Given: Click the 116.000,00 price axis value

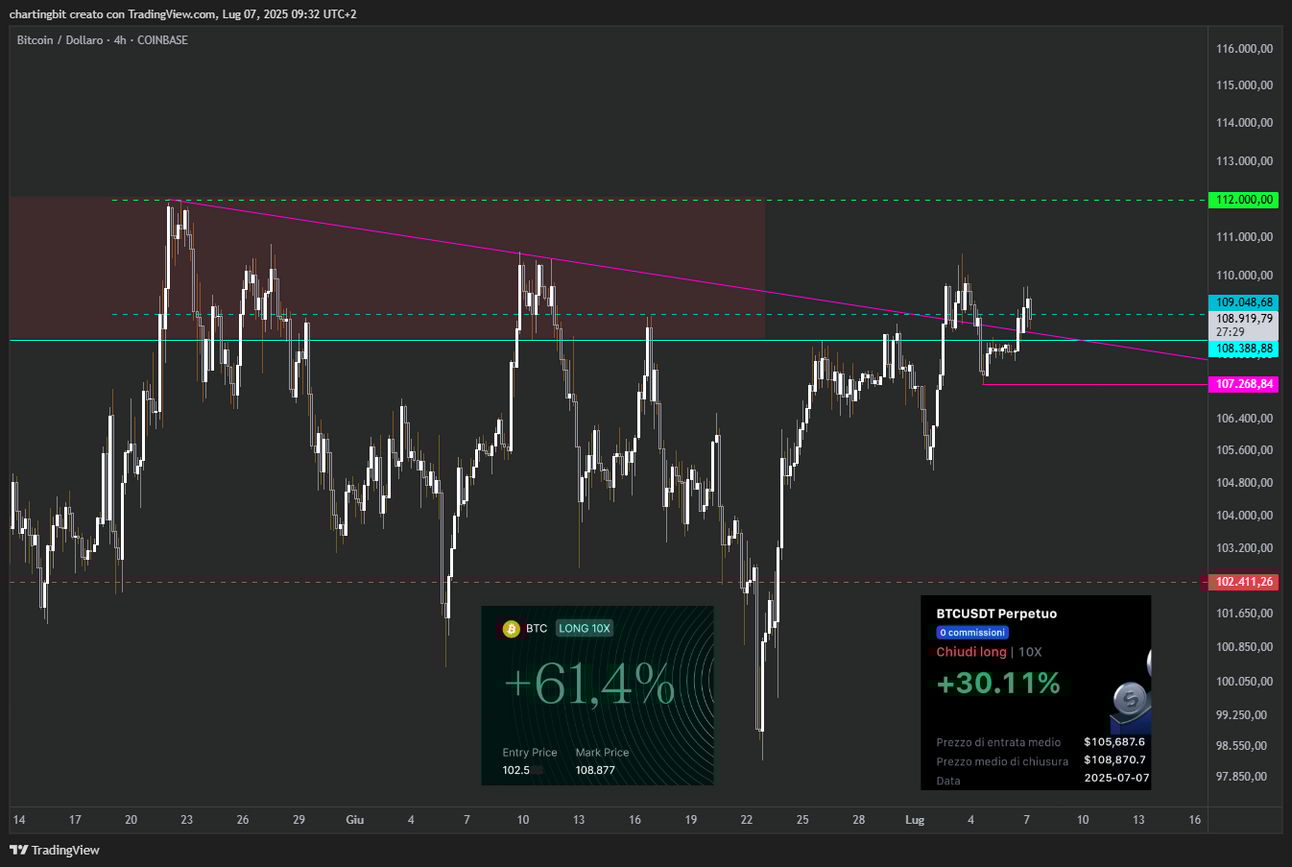Looking at the screenshot, I should [x=1244, y=49].
